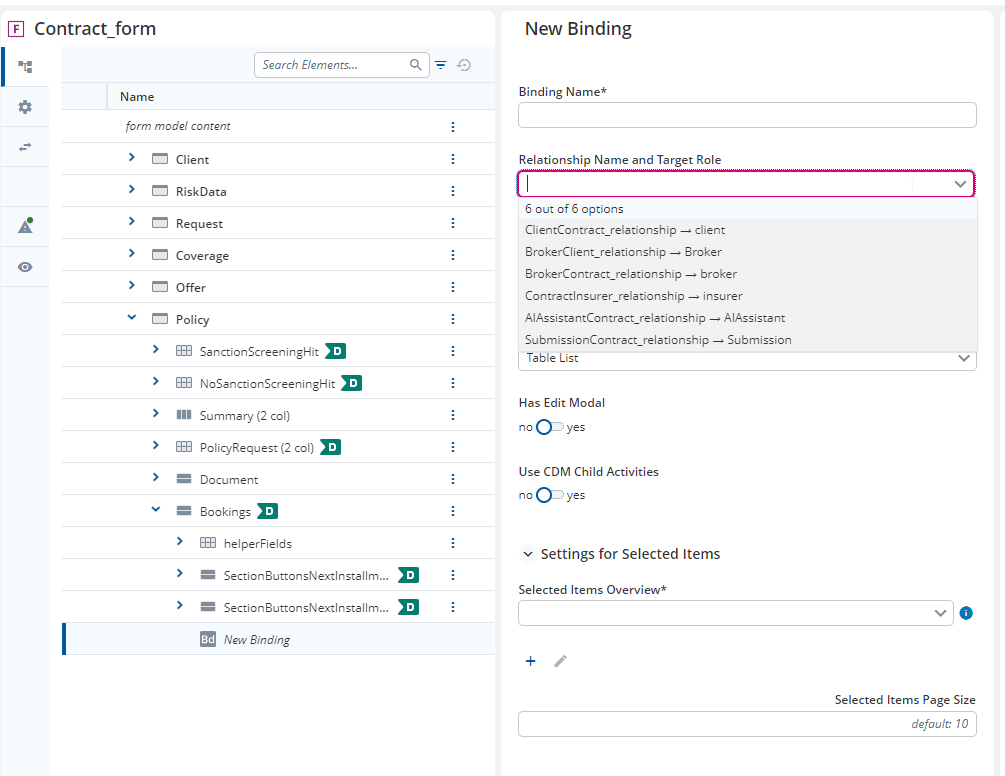
Task: Open the helperFields row options menu
Action: [453, 543]
